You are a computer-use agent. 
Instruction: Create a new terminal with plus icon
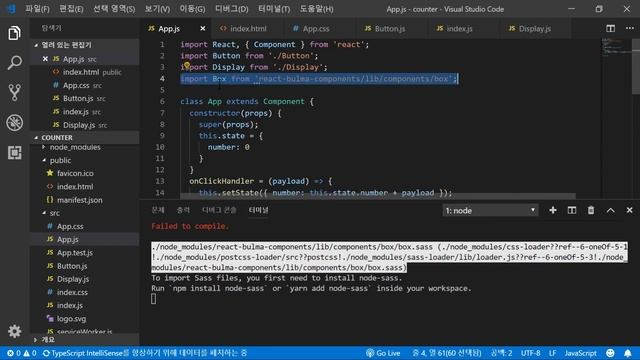553,210
